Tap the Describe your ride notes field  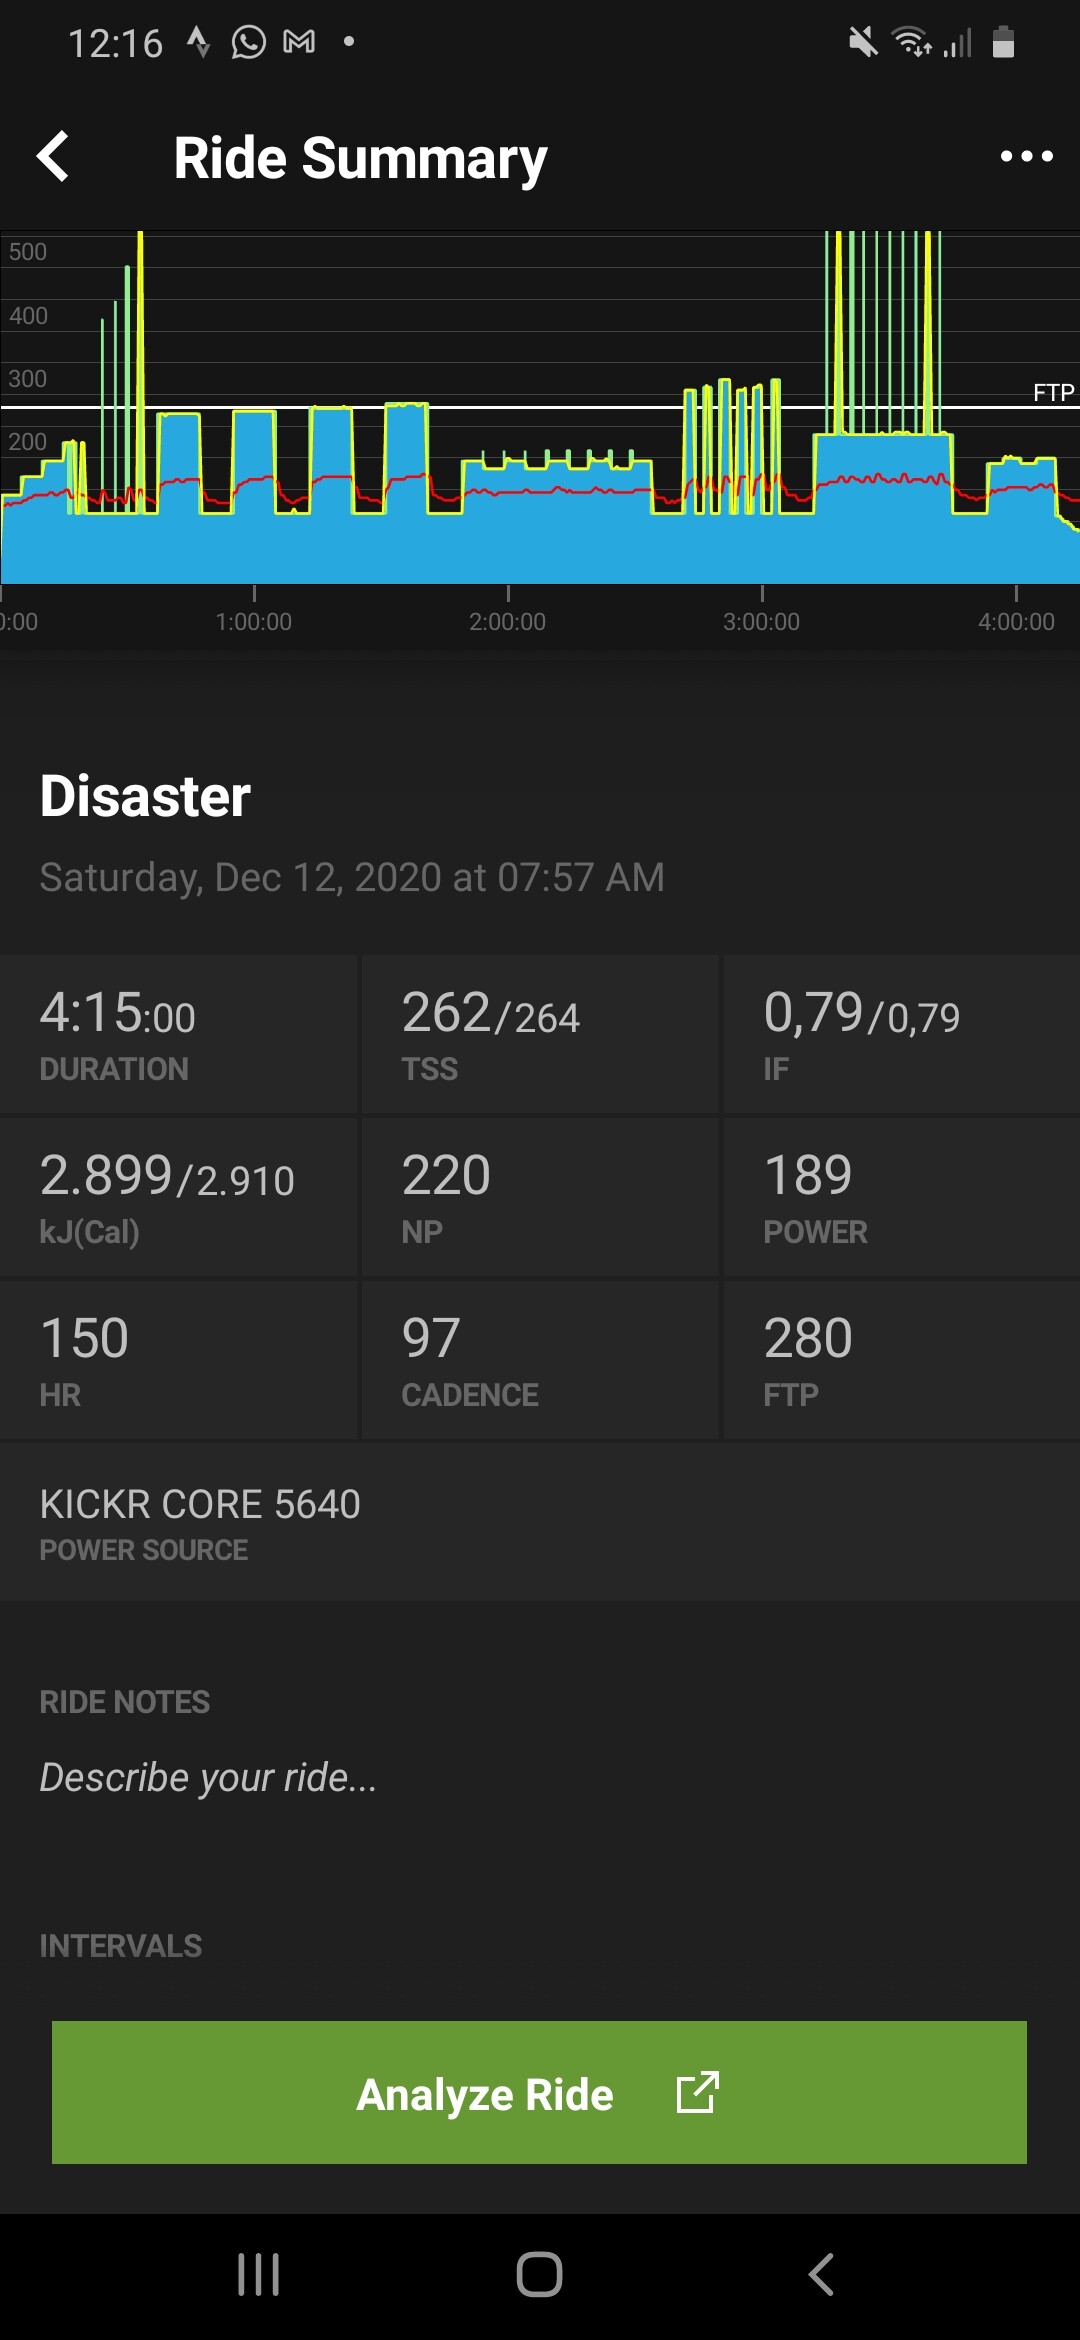[x=208, y=1778]
